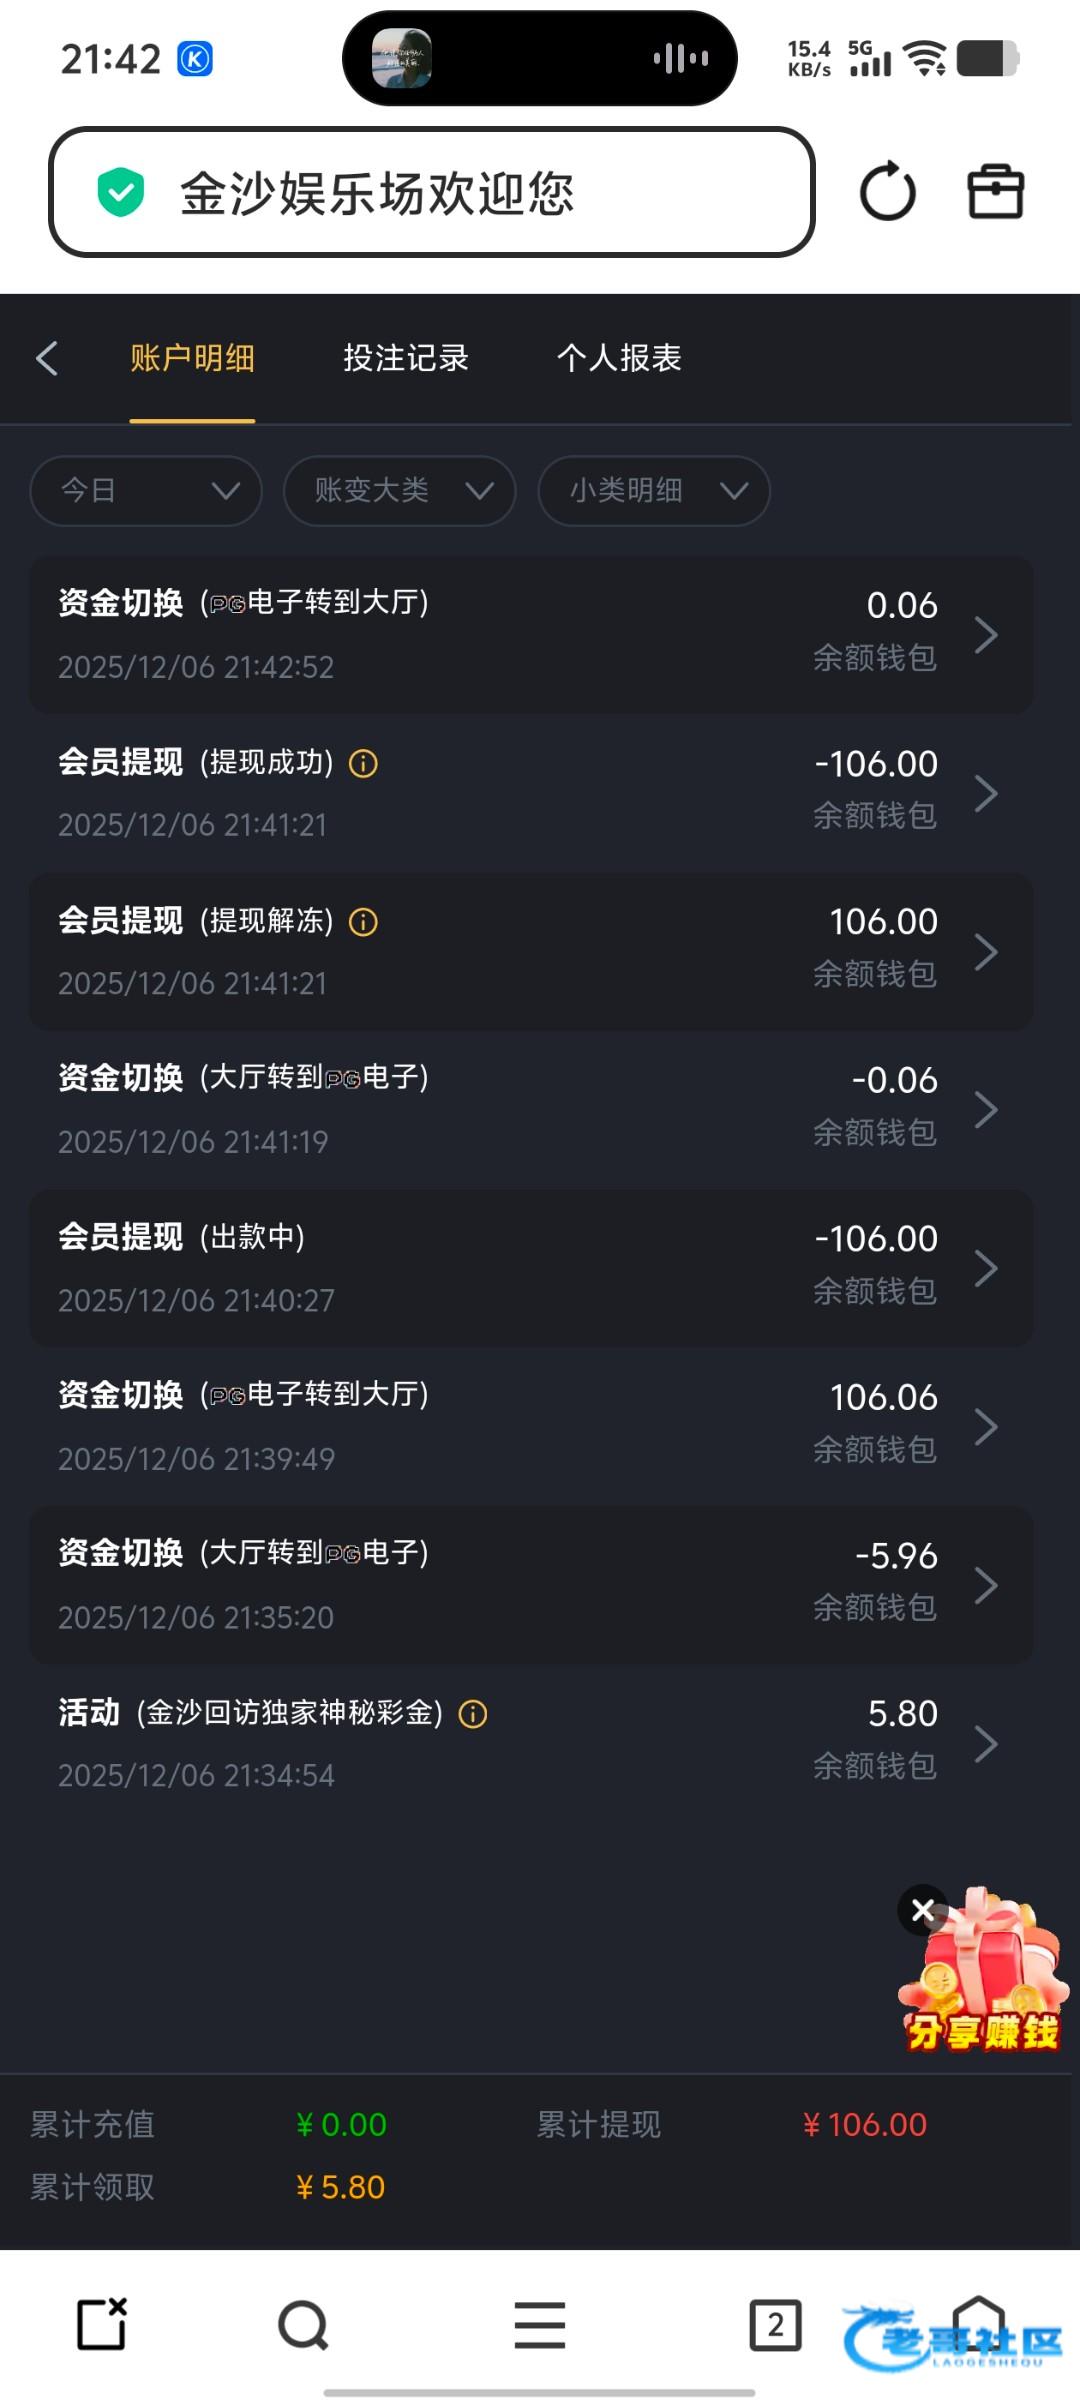This screenshot has height=2400, width=1080.
Task: Tap info icon beside 提现解冻
Action: point(363,922)
